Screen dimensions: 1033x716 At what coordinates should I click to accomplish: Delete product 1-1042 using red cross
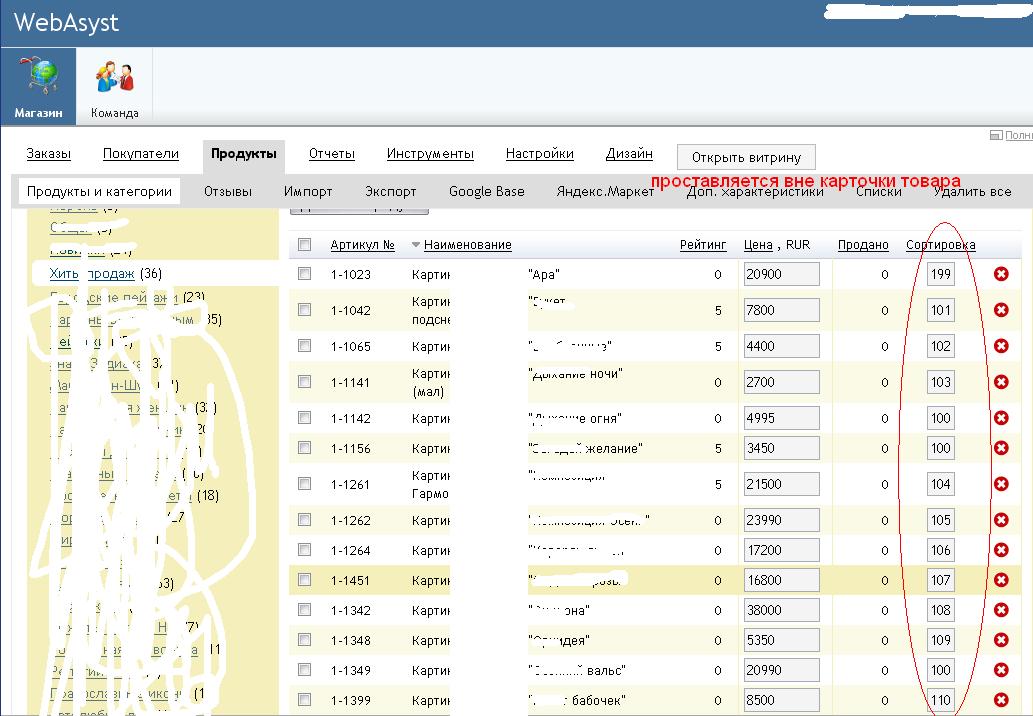click(1001, 310)
